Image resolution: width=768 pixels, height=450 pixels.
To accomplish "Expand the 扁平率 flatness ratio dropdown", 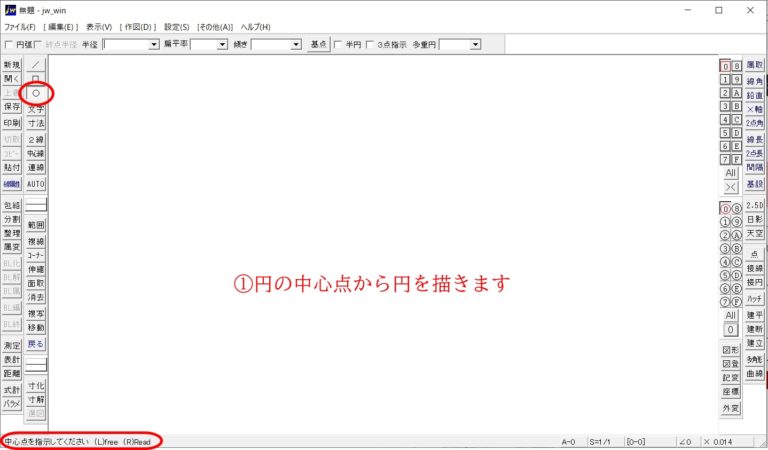I will pyautogui.click(x=222, y=45).
